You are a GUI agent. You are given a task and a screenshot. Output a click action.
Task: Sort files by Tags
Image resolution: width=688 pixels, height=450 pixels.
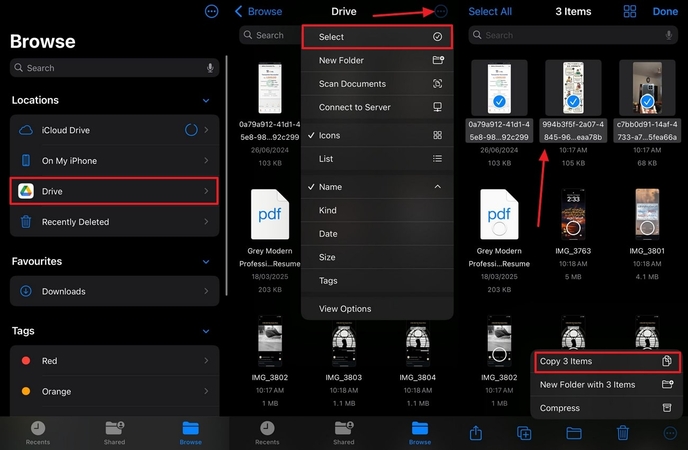[x=377, y=281]
